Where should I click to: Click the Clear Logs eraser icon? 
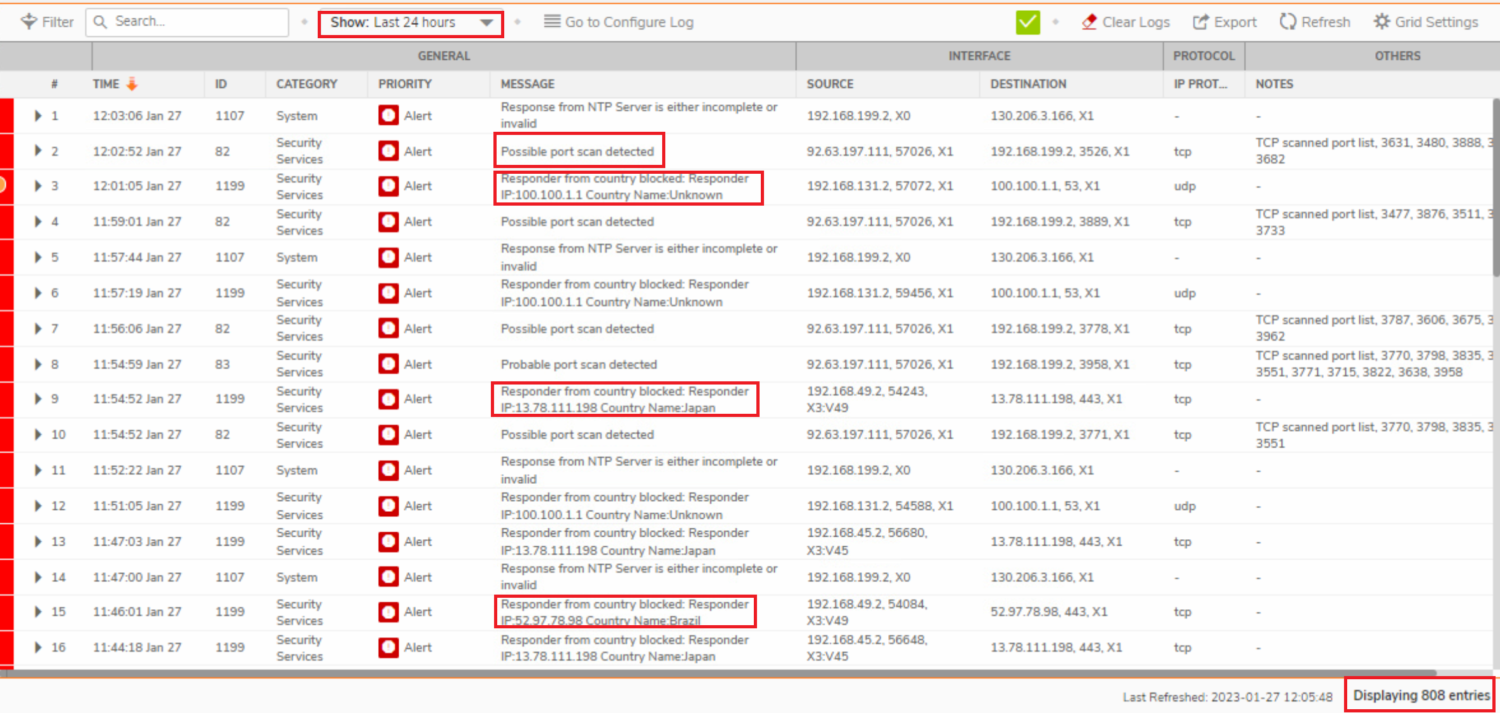[1089, 22]
